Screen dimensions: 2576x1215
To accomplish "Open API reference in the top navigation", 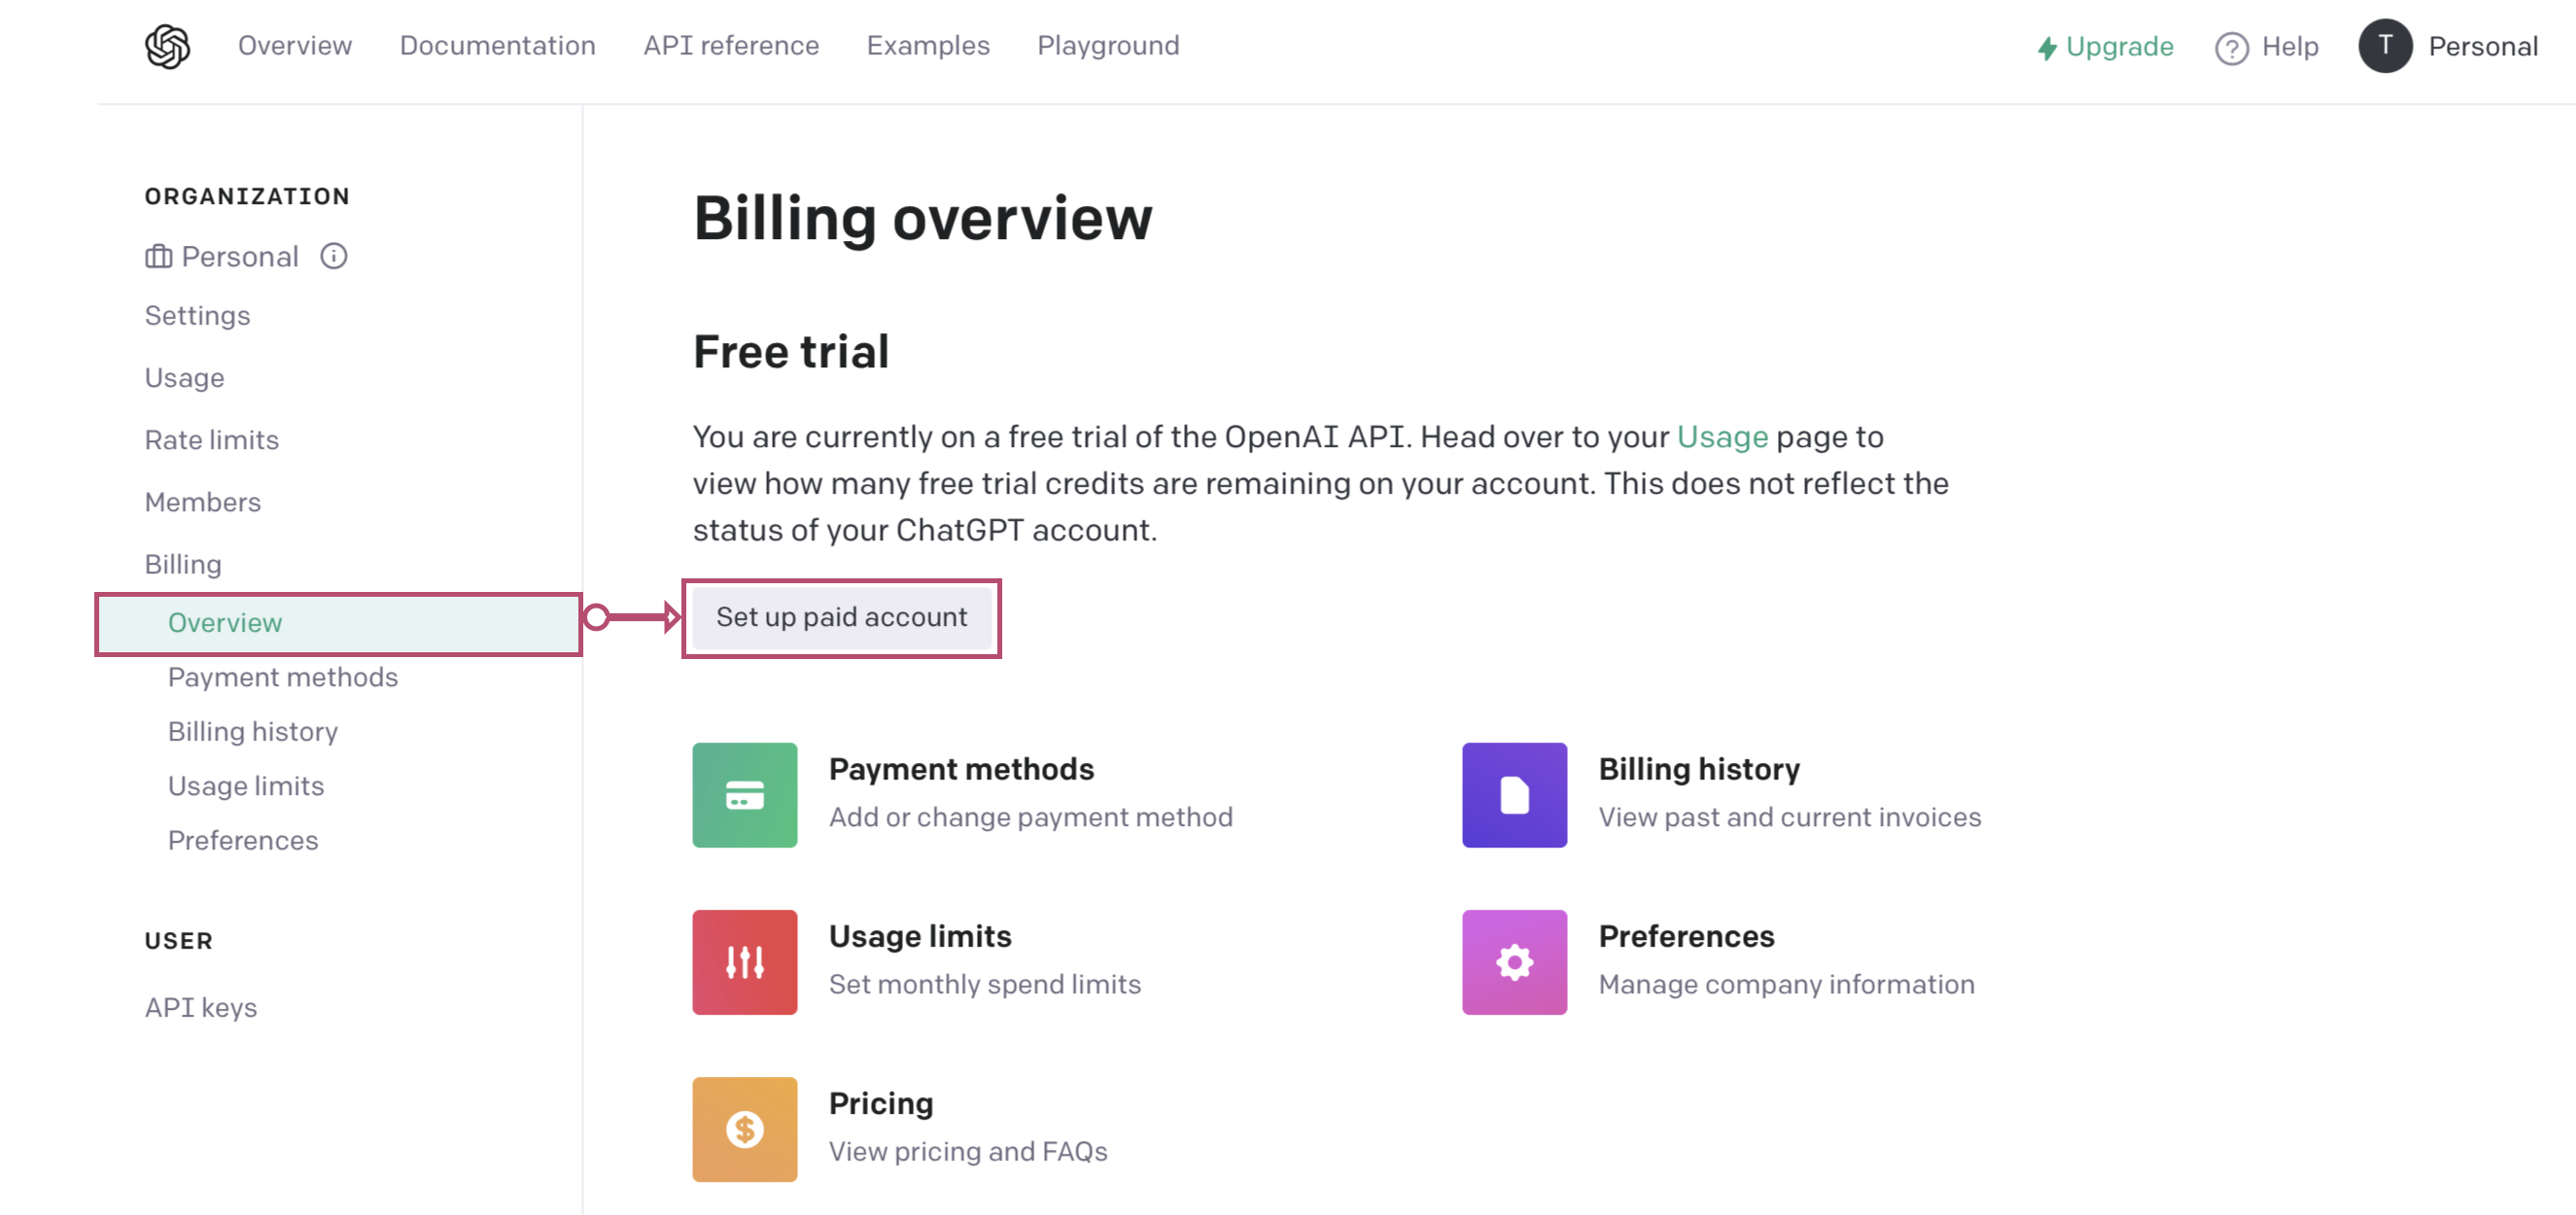I will (730, 46).
